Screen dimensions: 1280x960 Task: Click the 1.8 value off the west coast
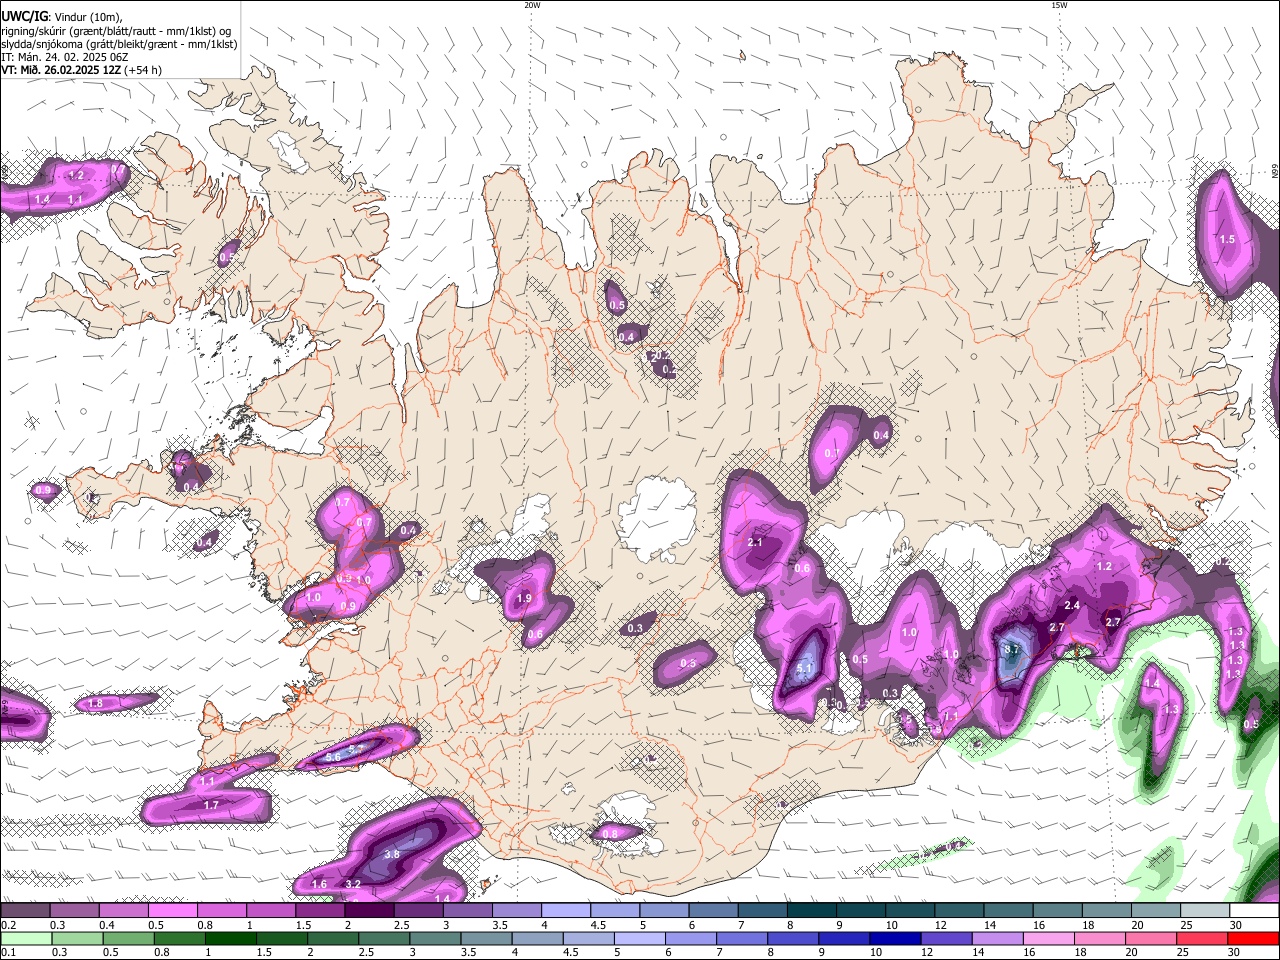95,704
